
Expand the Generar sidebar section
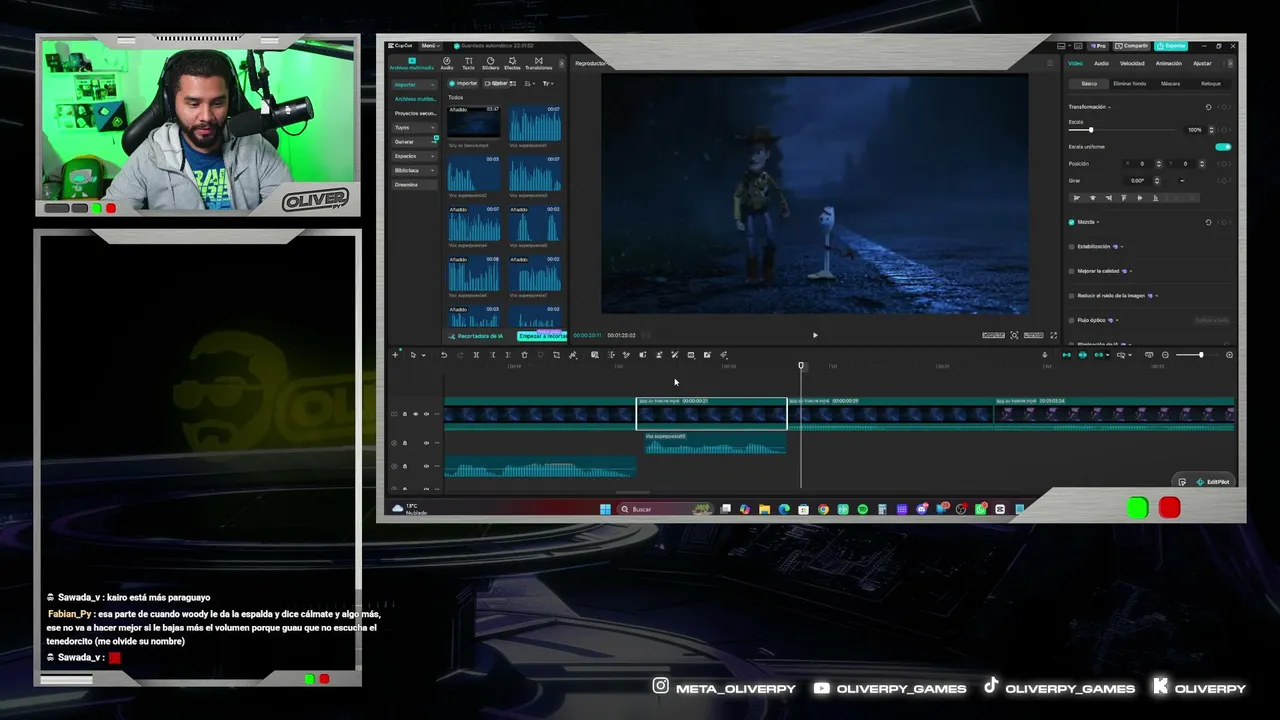[x=415, y=142]
